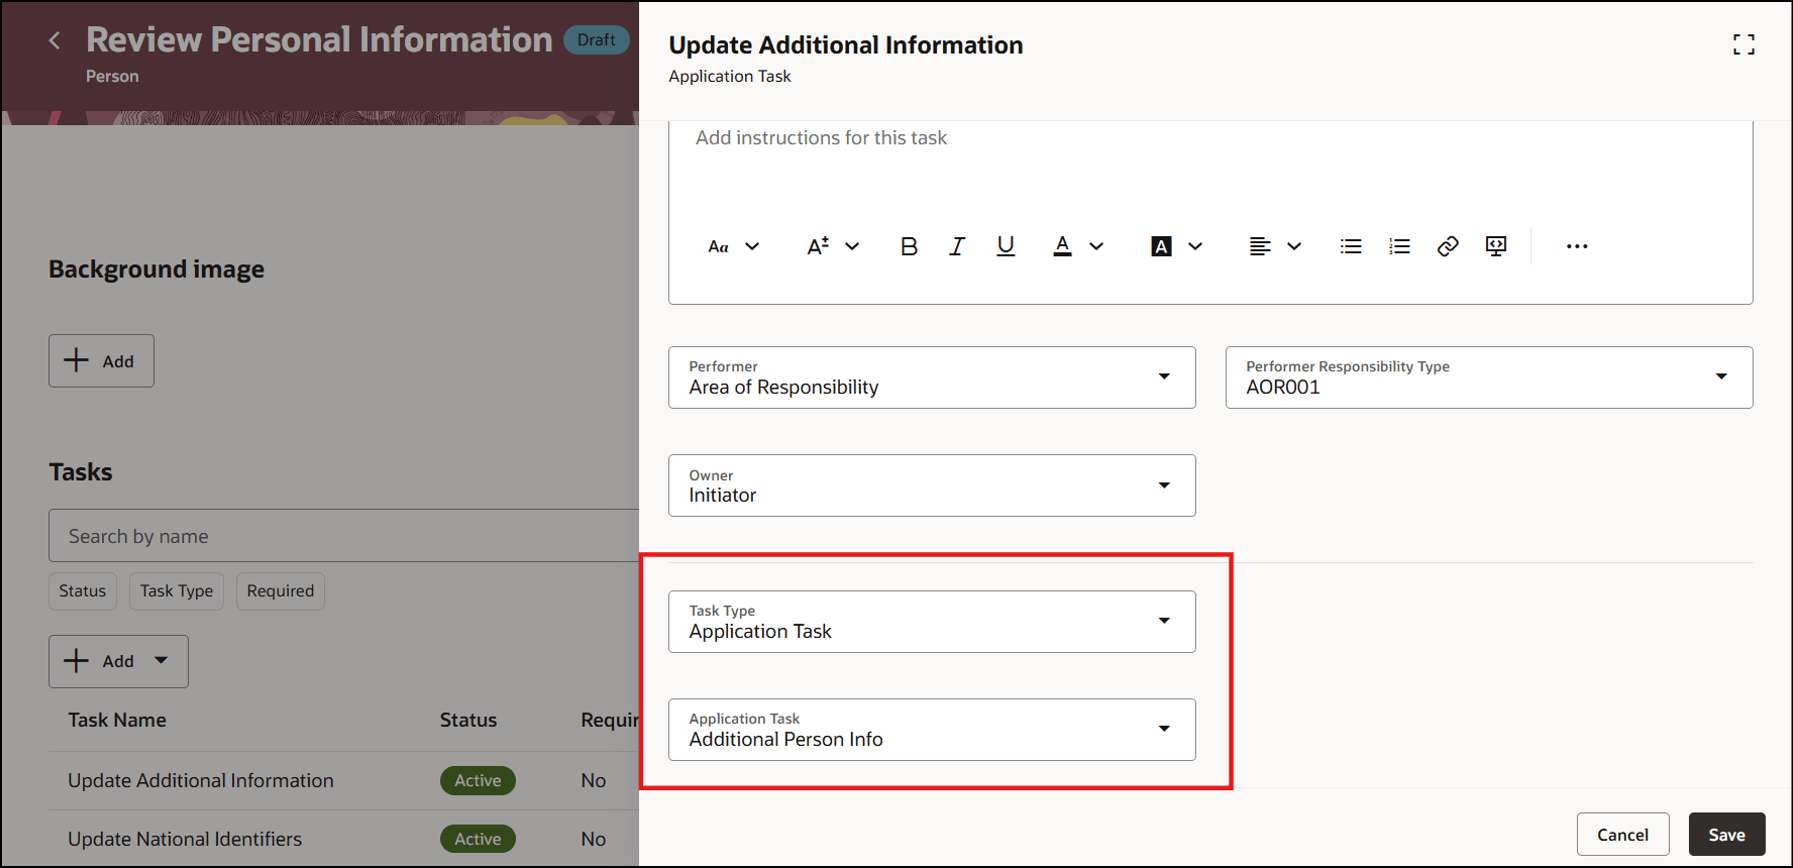
Task: Open the Owner dropdown
Action: click(x=932, y=485)
